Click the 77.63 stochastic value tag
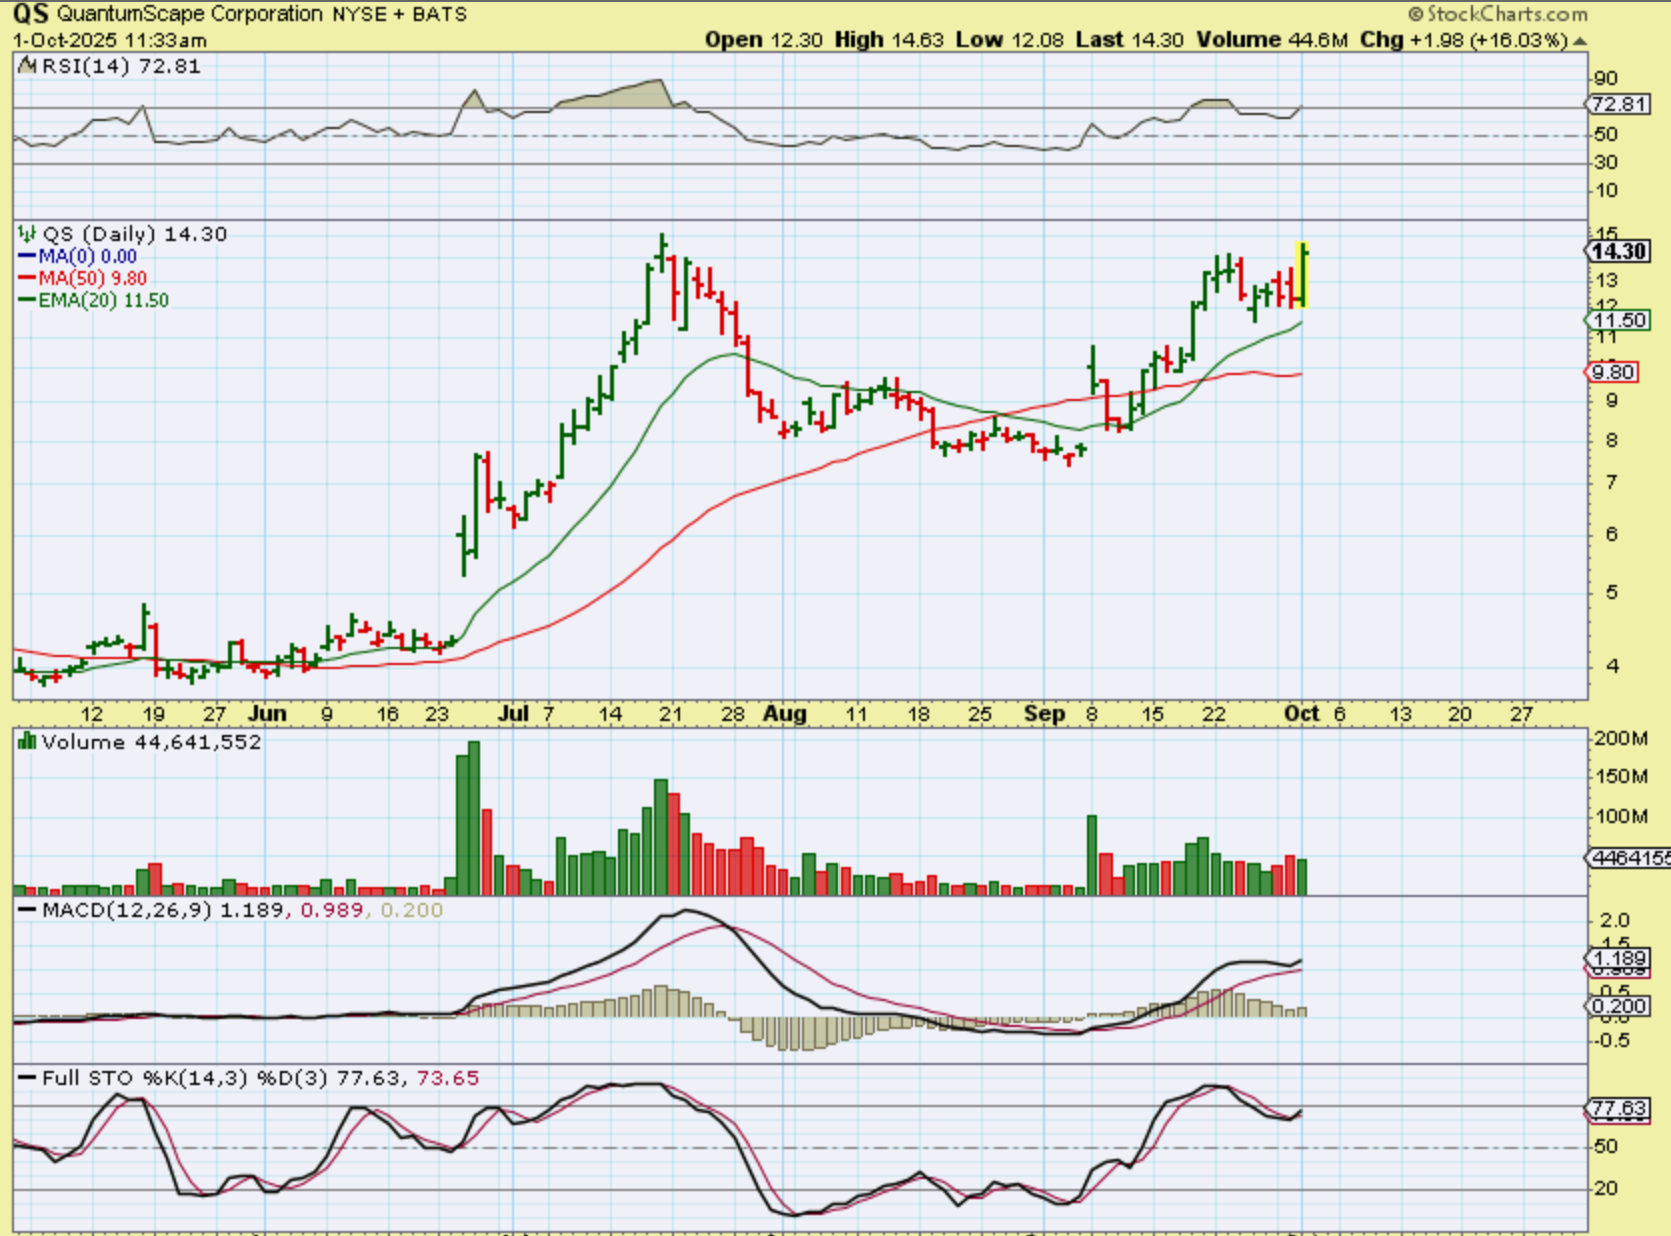 pyautogui.click(x=1618, y=1108)
